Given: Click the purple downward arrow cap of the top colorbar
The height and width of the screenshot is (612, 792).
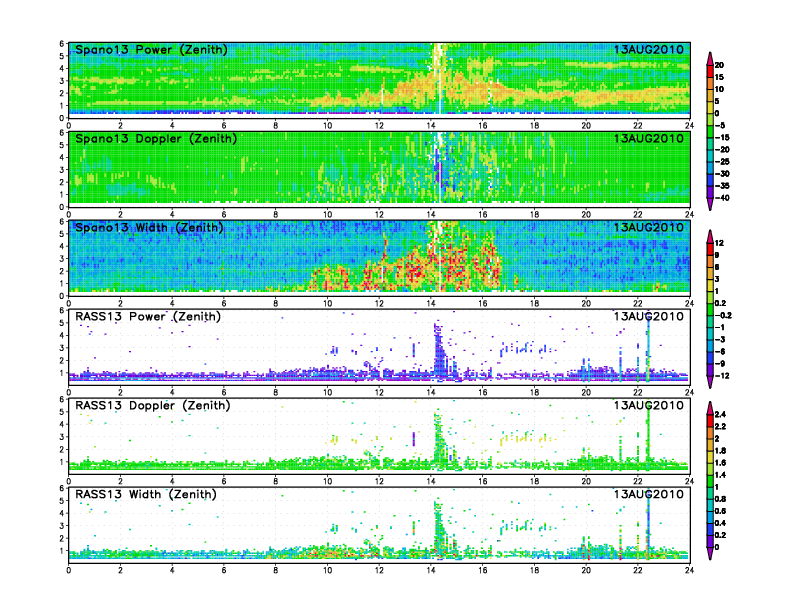Looking at the screenshot, I should coord(710,207).
